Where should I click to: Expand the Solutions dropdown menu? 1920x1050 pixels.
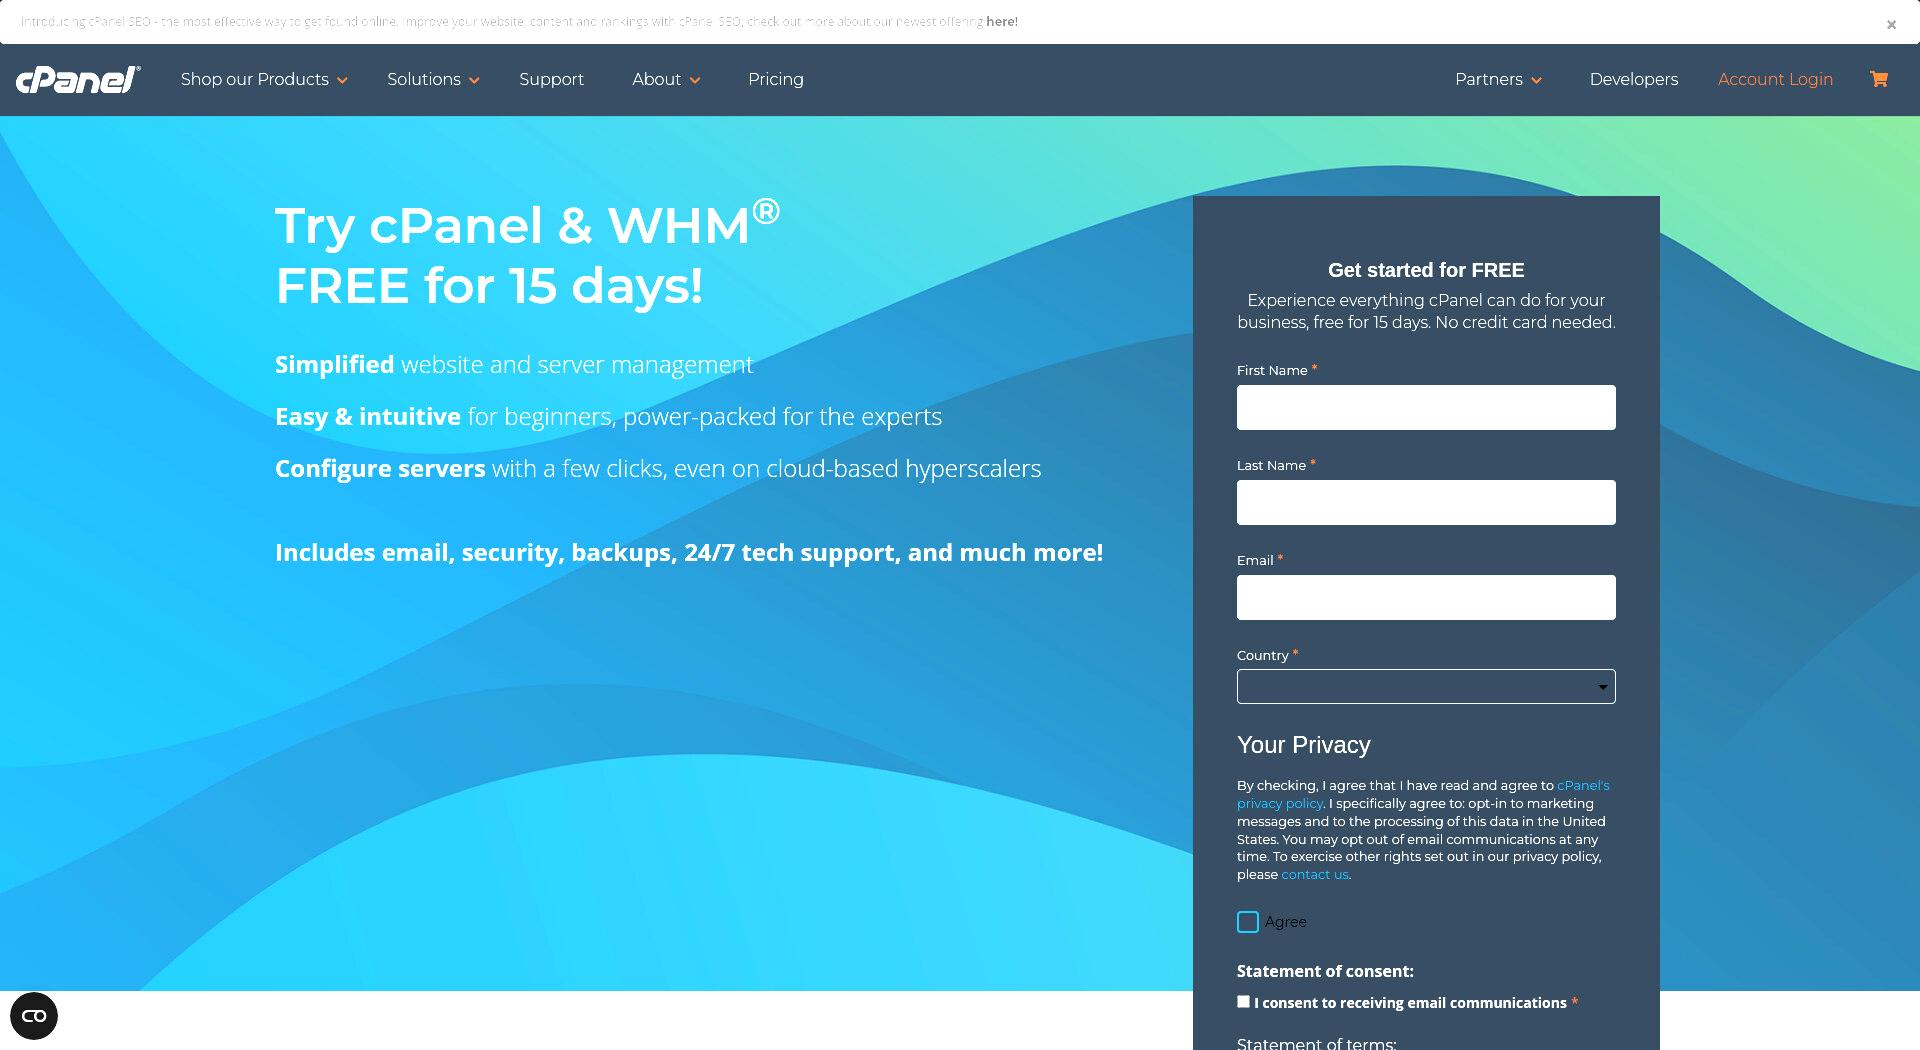433,79
